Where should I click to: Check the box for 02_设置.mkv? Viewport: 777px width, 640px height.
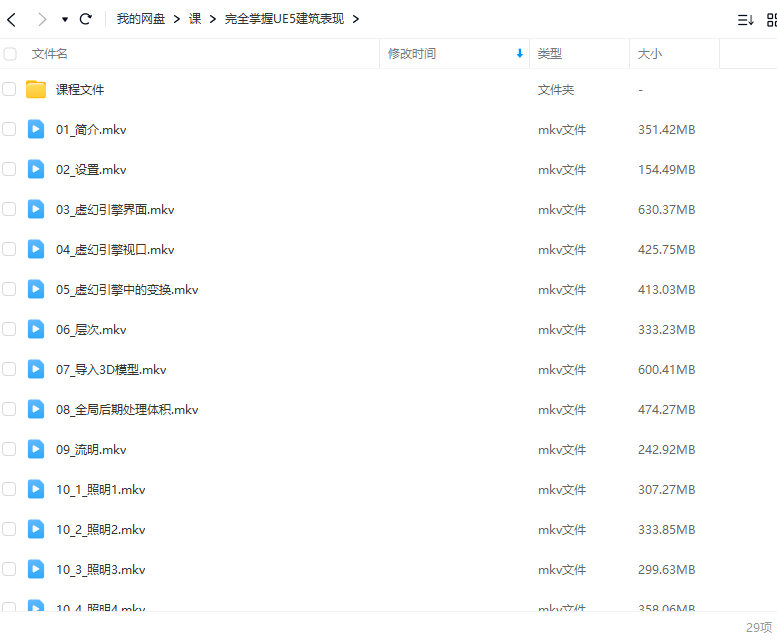coord(9,169)
